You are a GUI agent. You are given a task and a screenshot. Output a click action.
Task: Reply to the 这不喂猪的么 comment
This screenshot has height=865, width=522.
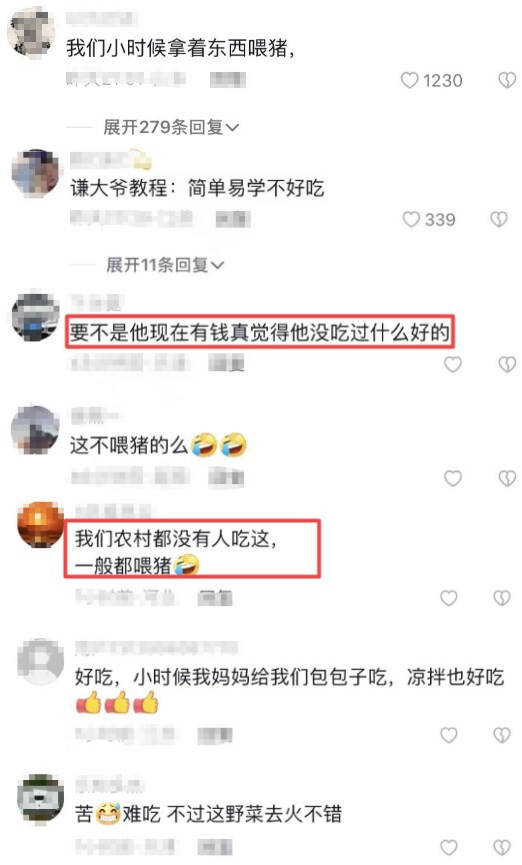(x=226, y=478)
